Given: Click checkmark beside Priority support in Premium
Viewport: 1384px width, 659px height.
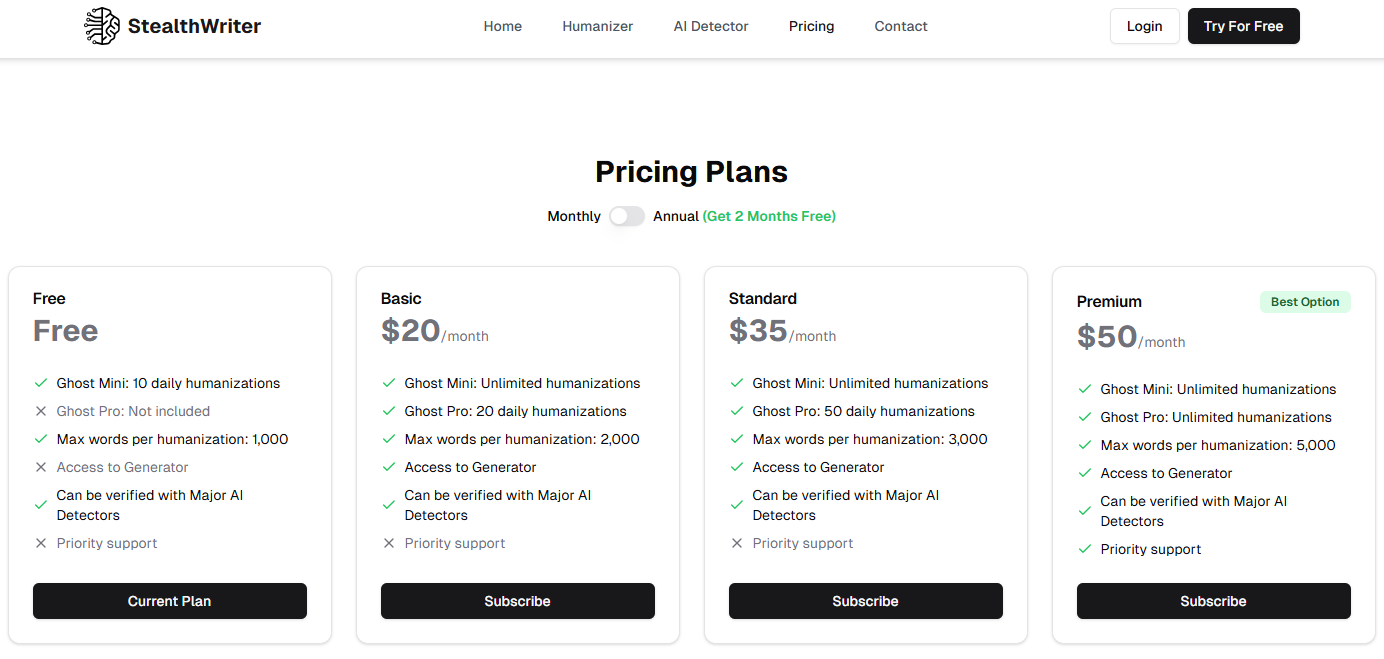Looking at the screenshot, I should coord(1085,549).
